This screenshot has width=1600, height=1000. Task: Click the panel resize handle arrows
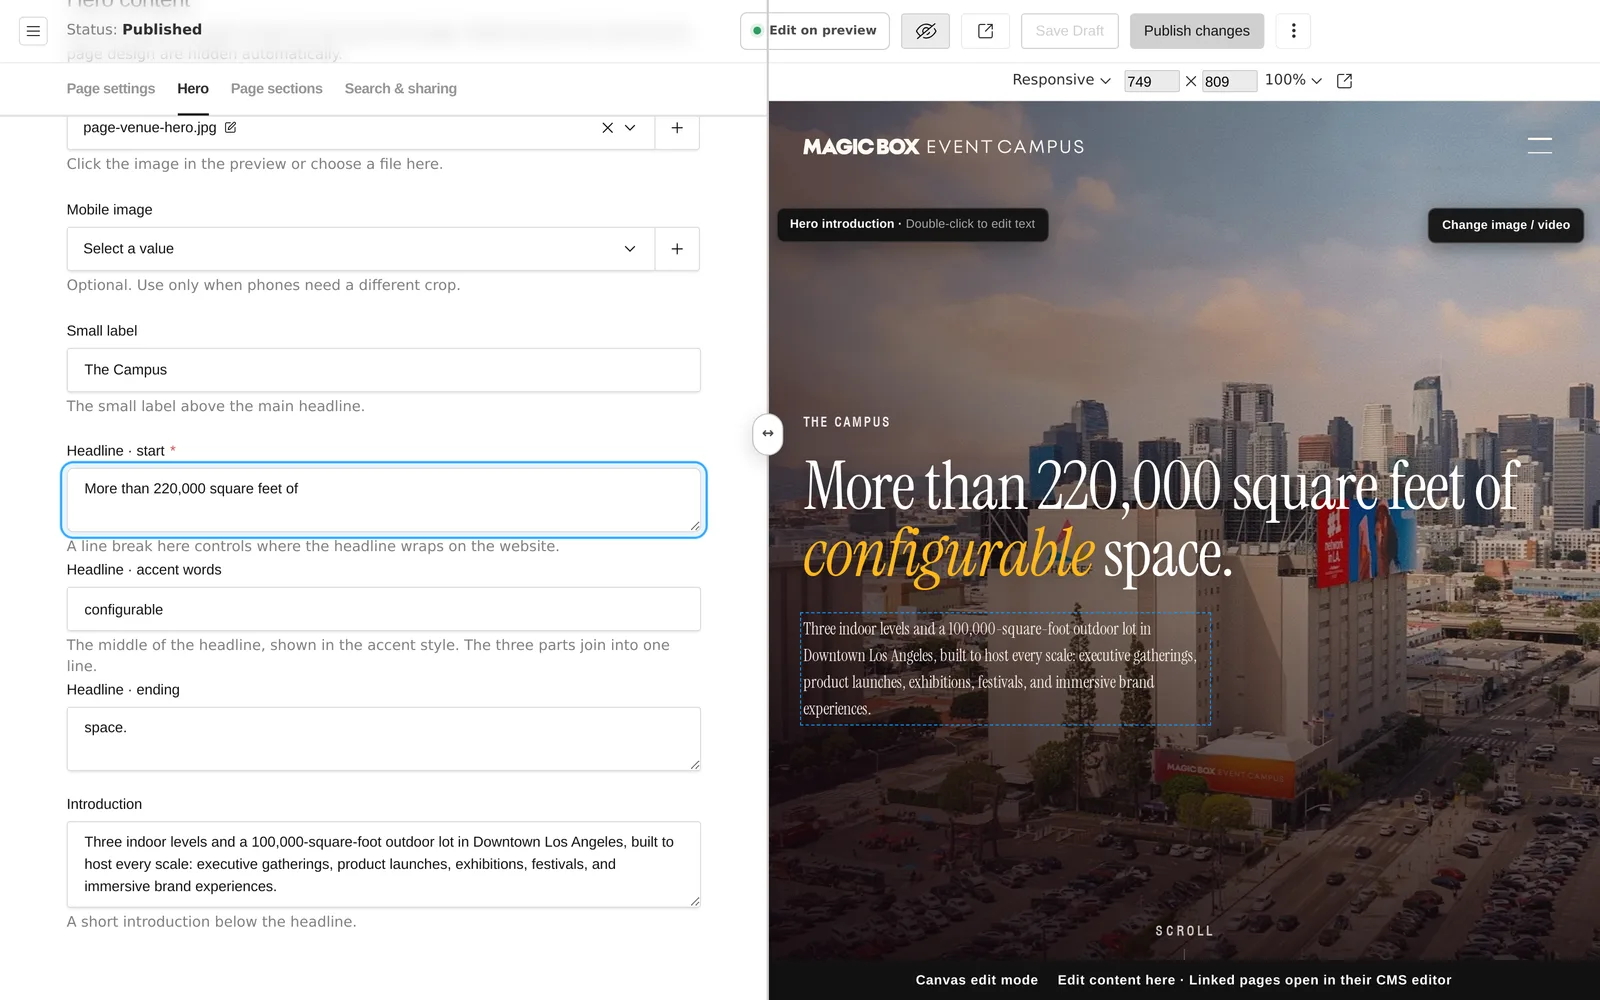point(768,433)
